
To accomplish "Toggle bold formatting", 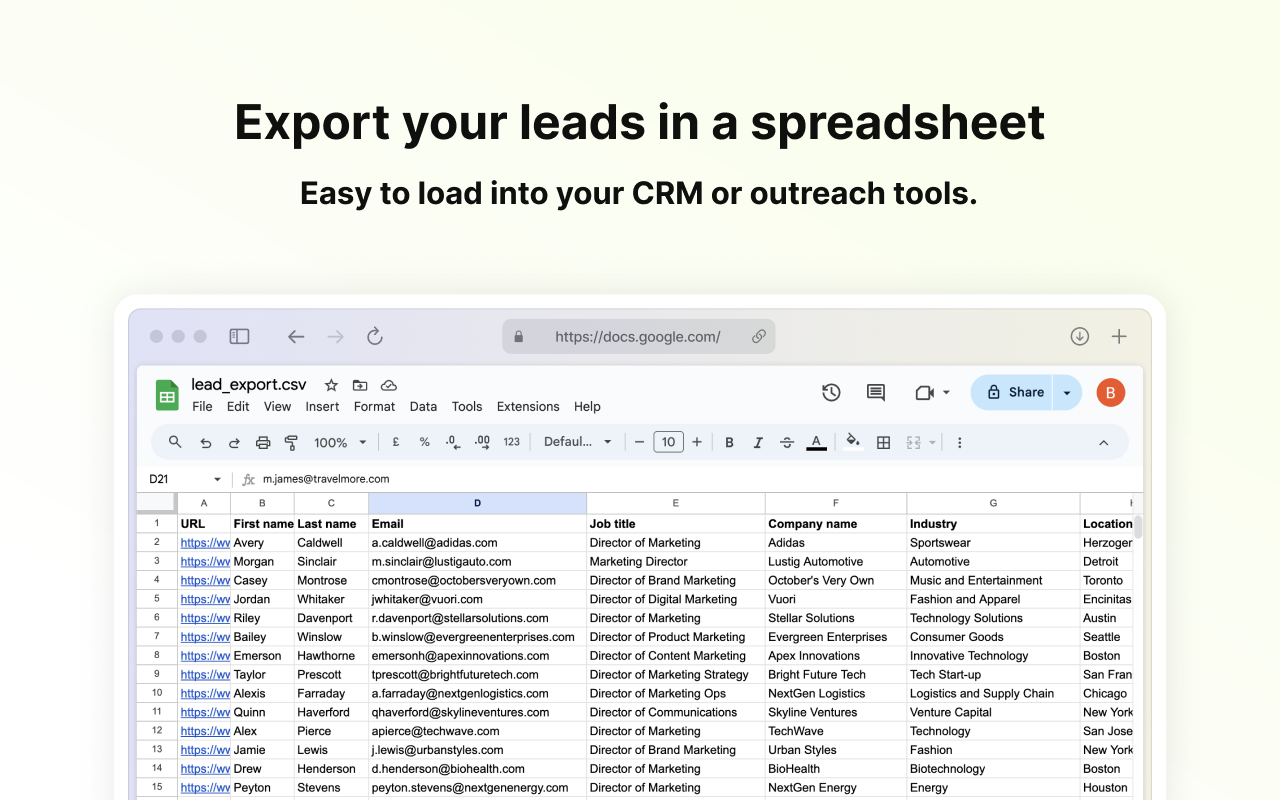I will pyautogui.click(x=729, y=442).
